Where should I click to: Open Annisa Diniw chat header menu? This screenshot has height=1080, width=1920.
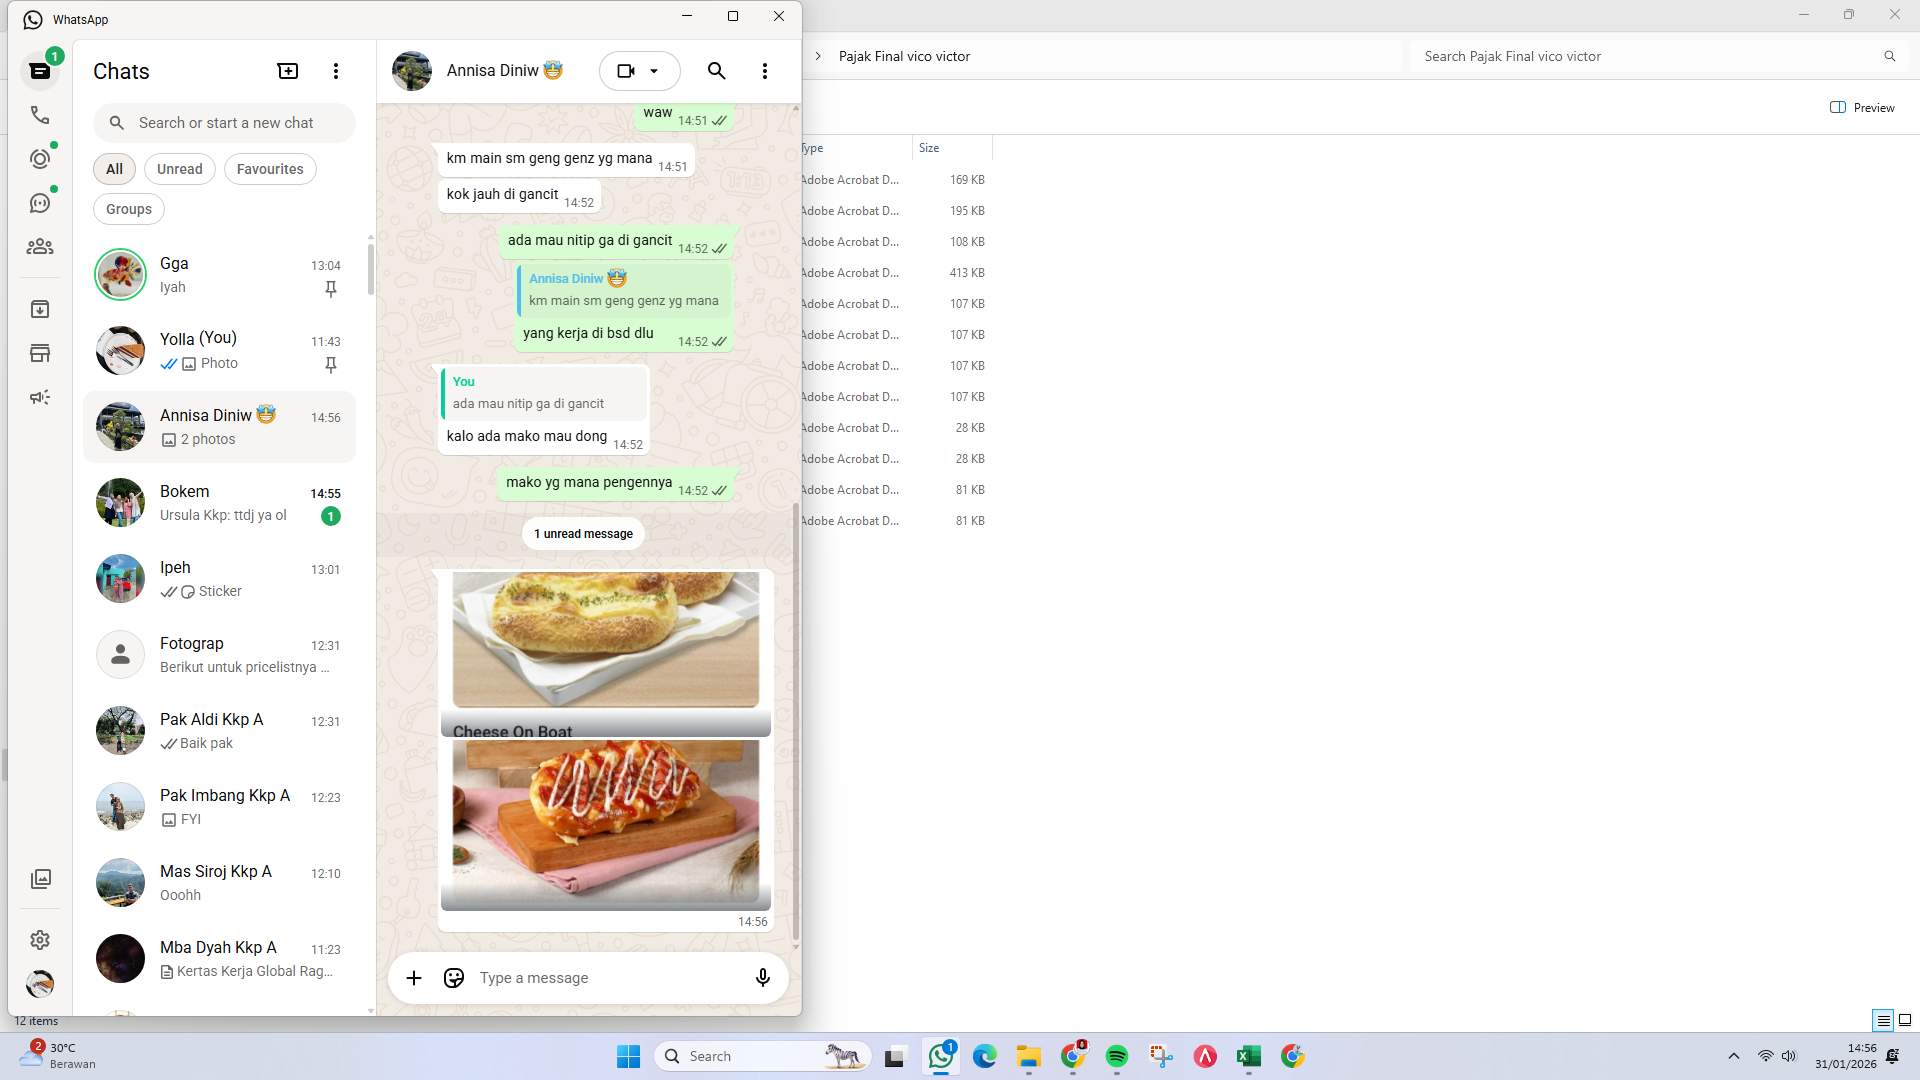point(765,71)
